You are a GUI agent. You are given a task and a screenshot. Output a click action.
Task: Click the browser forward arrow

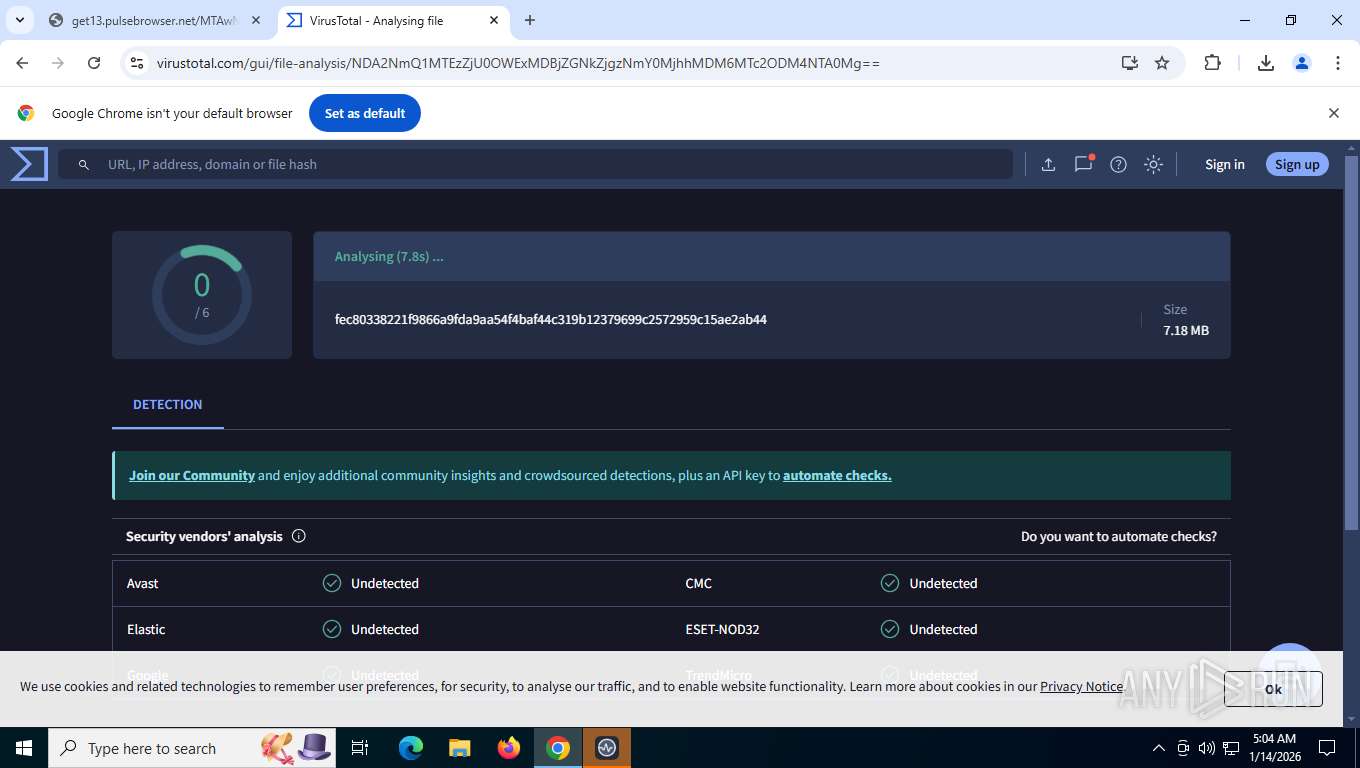58,63
